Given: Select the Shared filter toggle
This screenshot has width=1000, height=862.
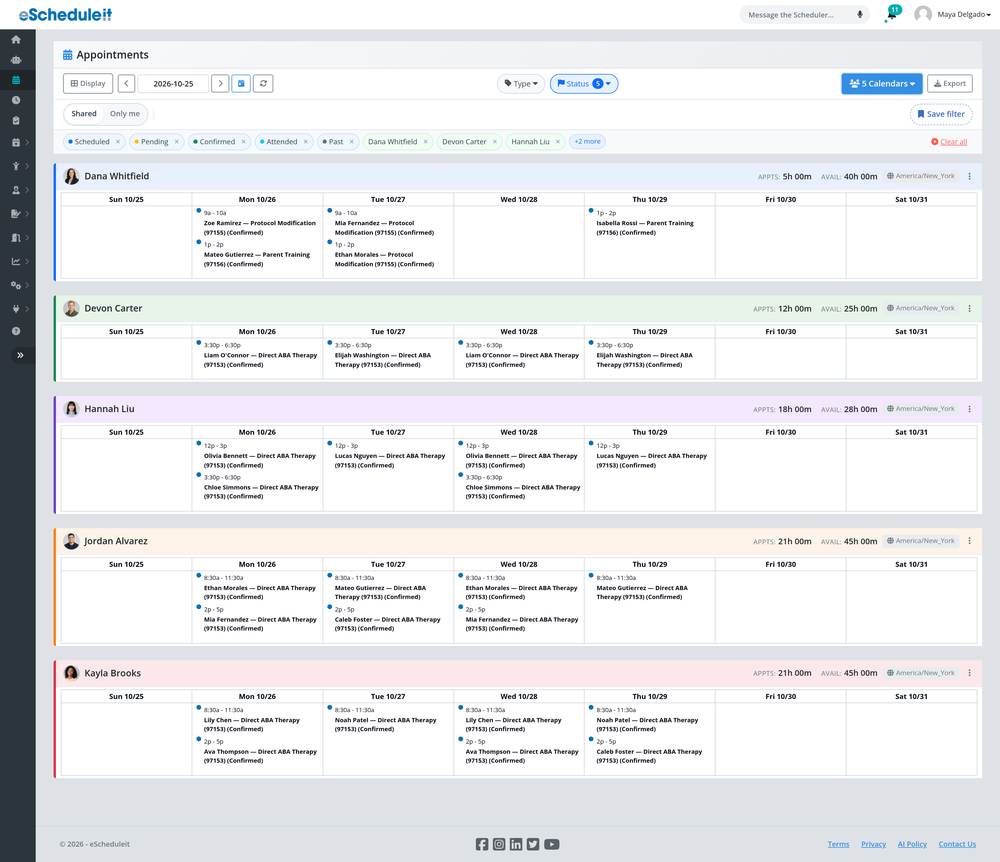Looking at the screenshot, I should 84,114.
